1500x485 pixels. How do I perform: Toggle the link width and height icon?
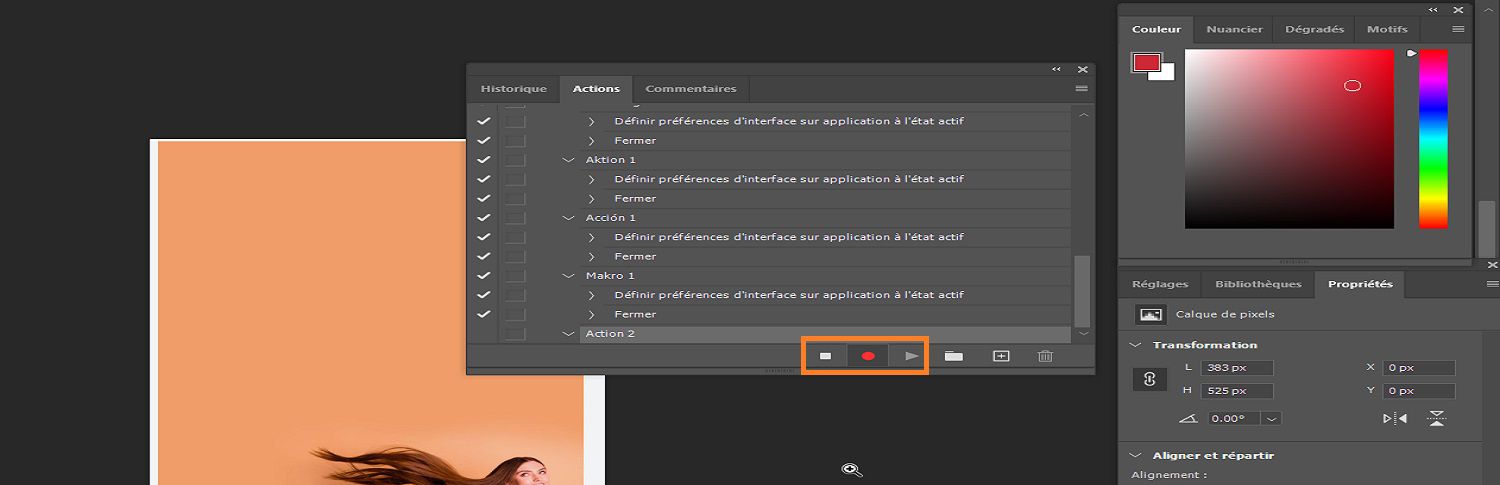pos(1150,379)
